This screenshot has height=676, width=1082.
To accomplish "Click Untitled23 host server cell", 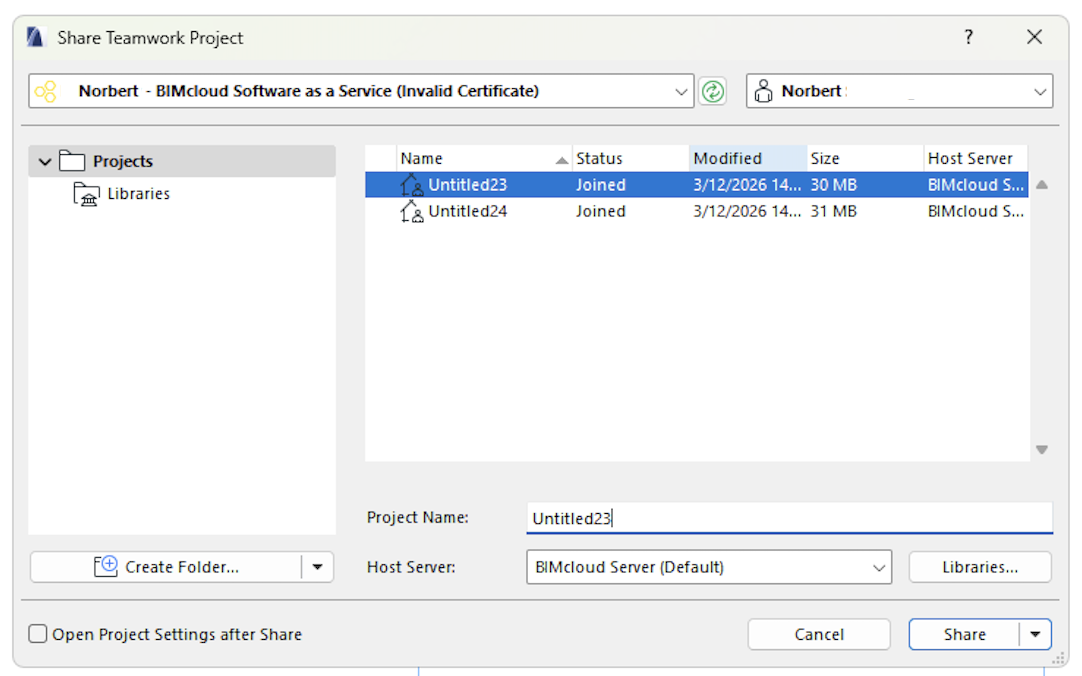I will coord(976,185).
